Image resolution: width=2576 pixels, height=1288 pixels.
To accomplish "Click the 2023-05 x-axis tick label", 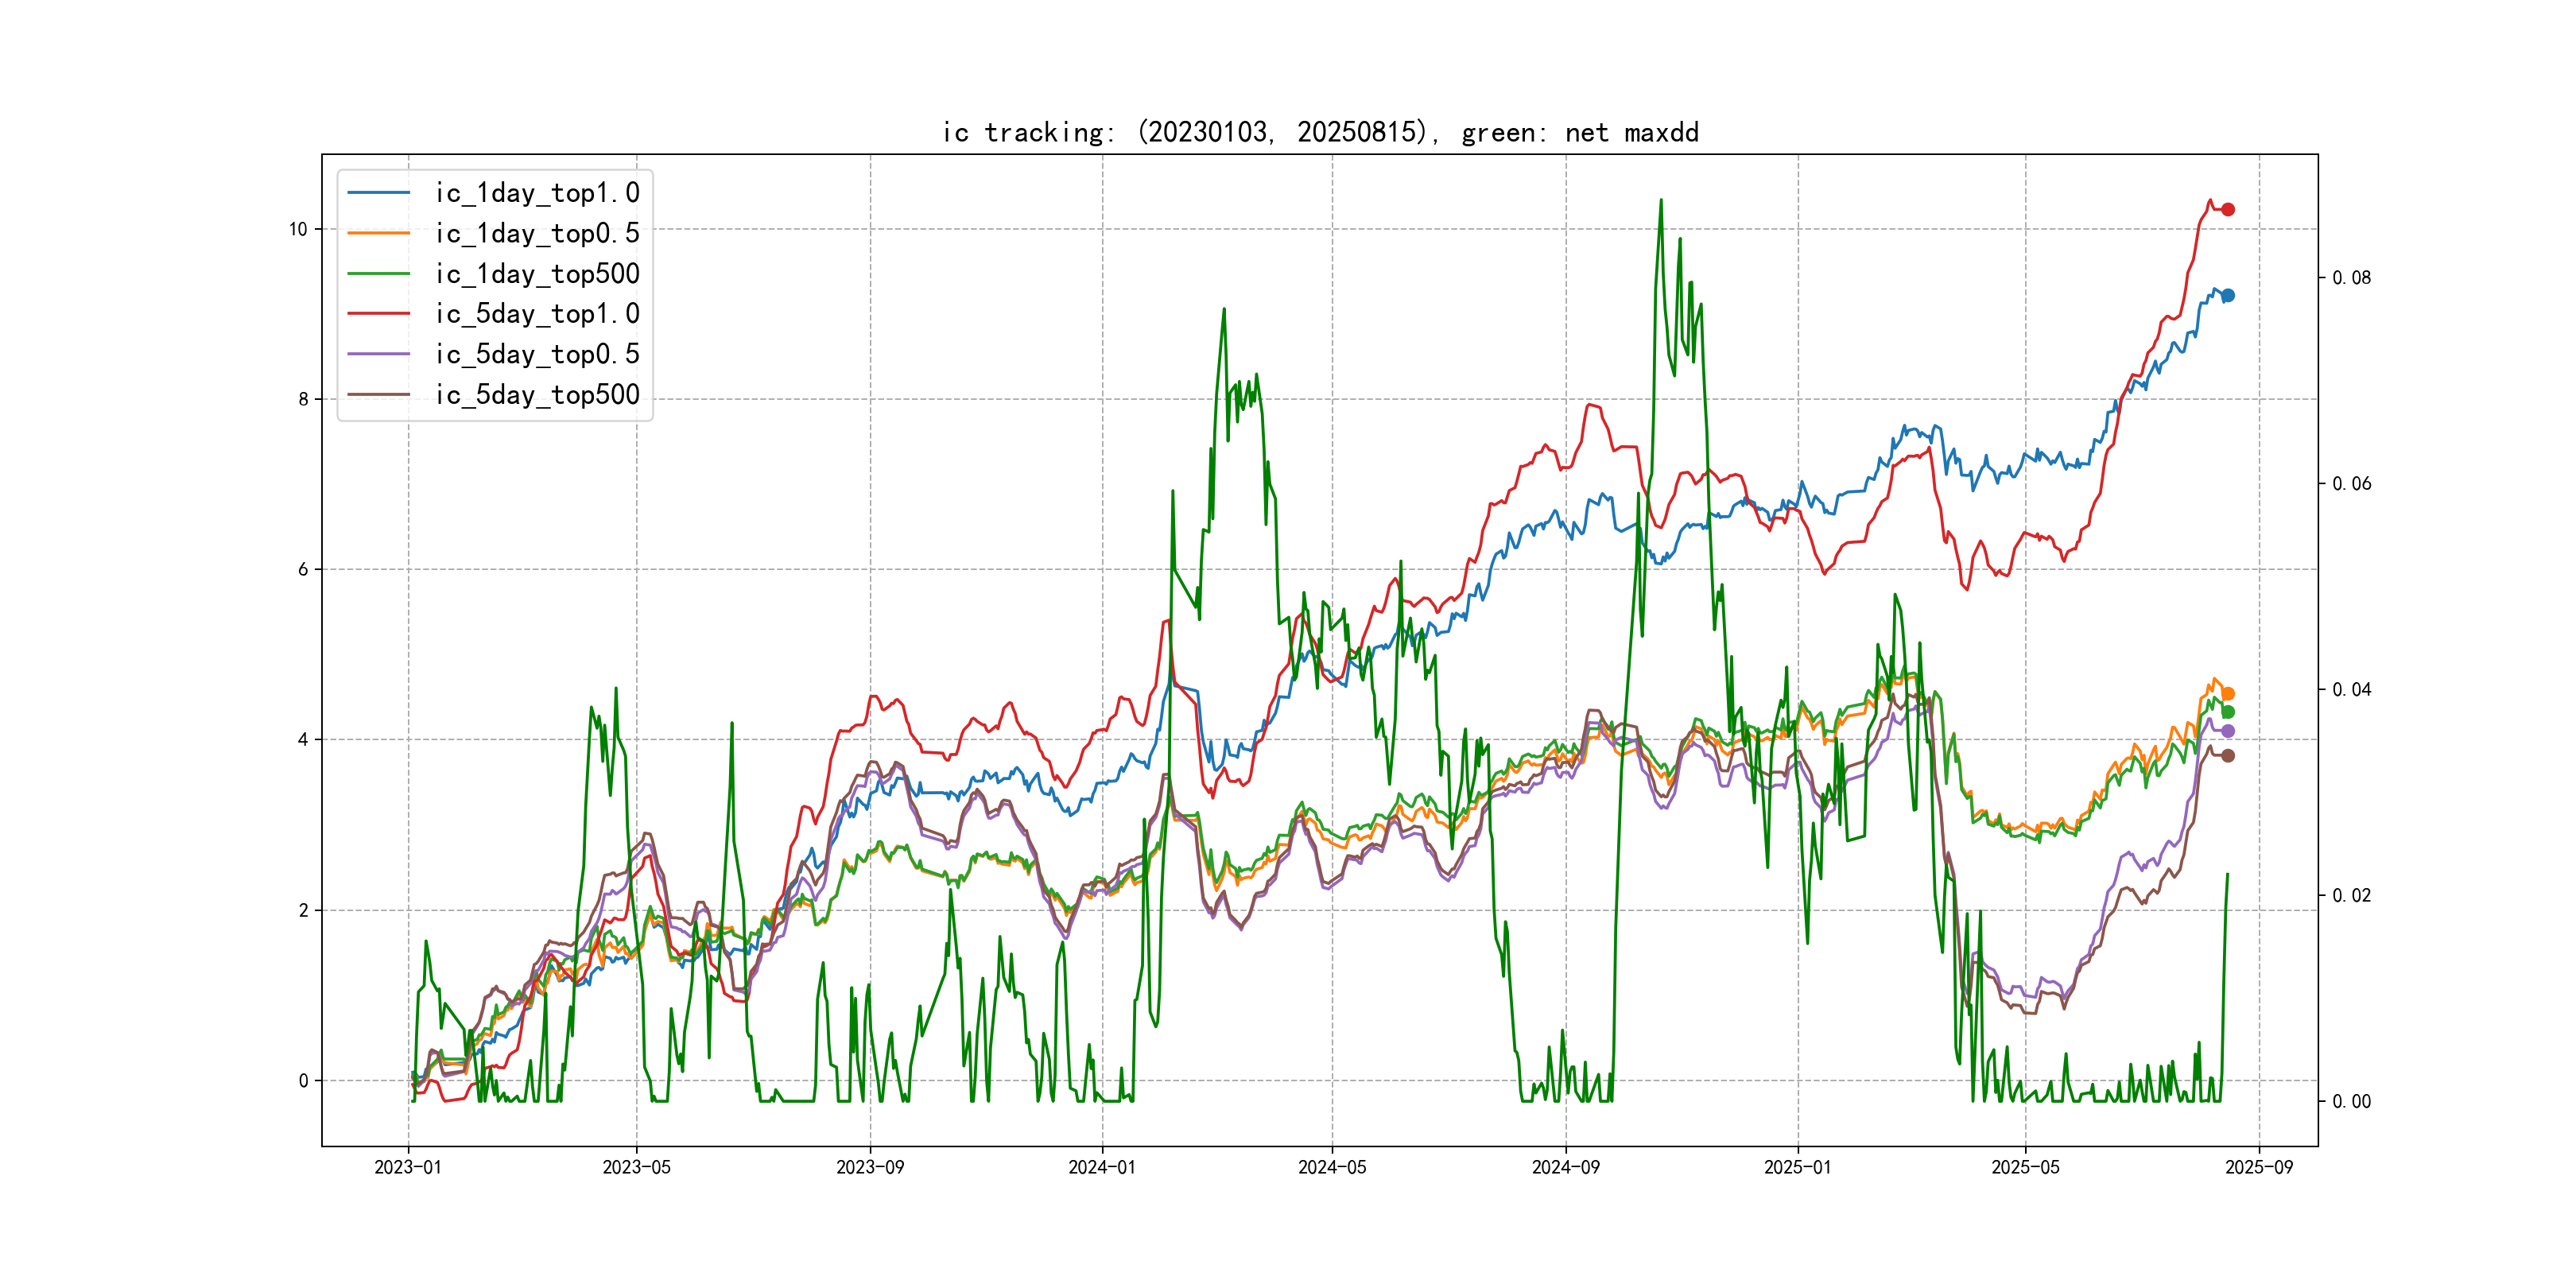I will (636, 1167).
